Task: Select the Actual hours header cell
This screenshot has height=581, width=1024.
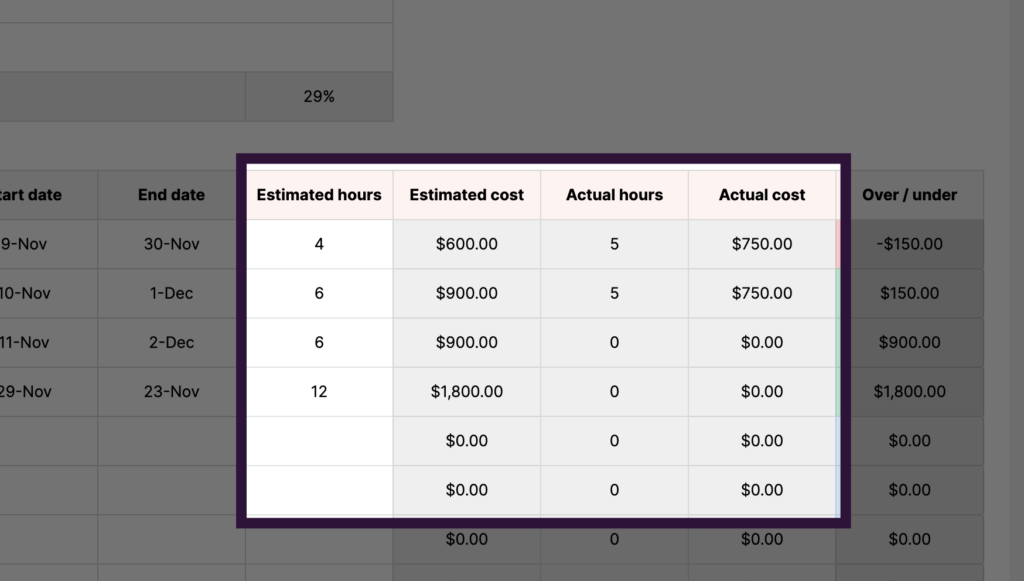Action: (x=614, y=195)
